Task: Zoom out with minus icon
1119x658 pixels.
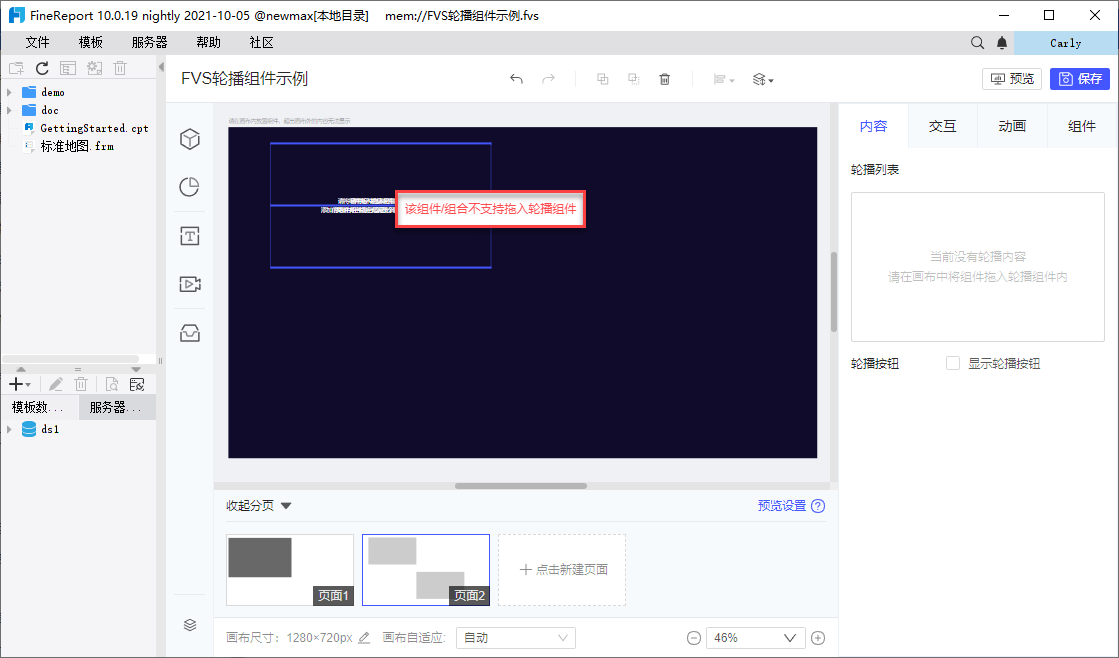Action: click(694, 638)
